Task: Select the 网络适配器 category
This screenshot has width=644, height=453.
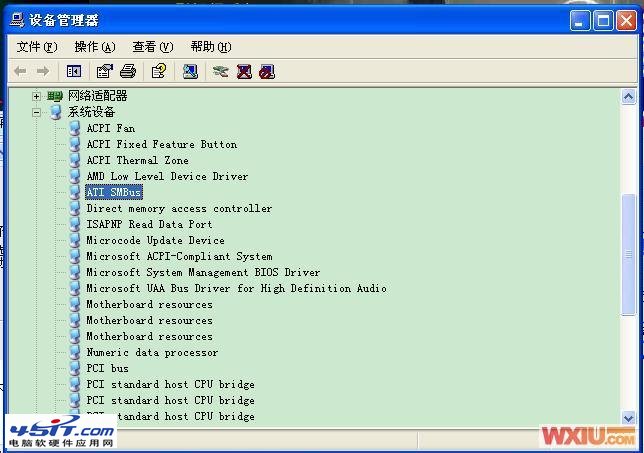Action: [97, 96]
